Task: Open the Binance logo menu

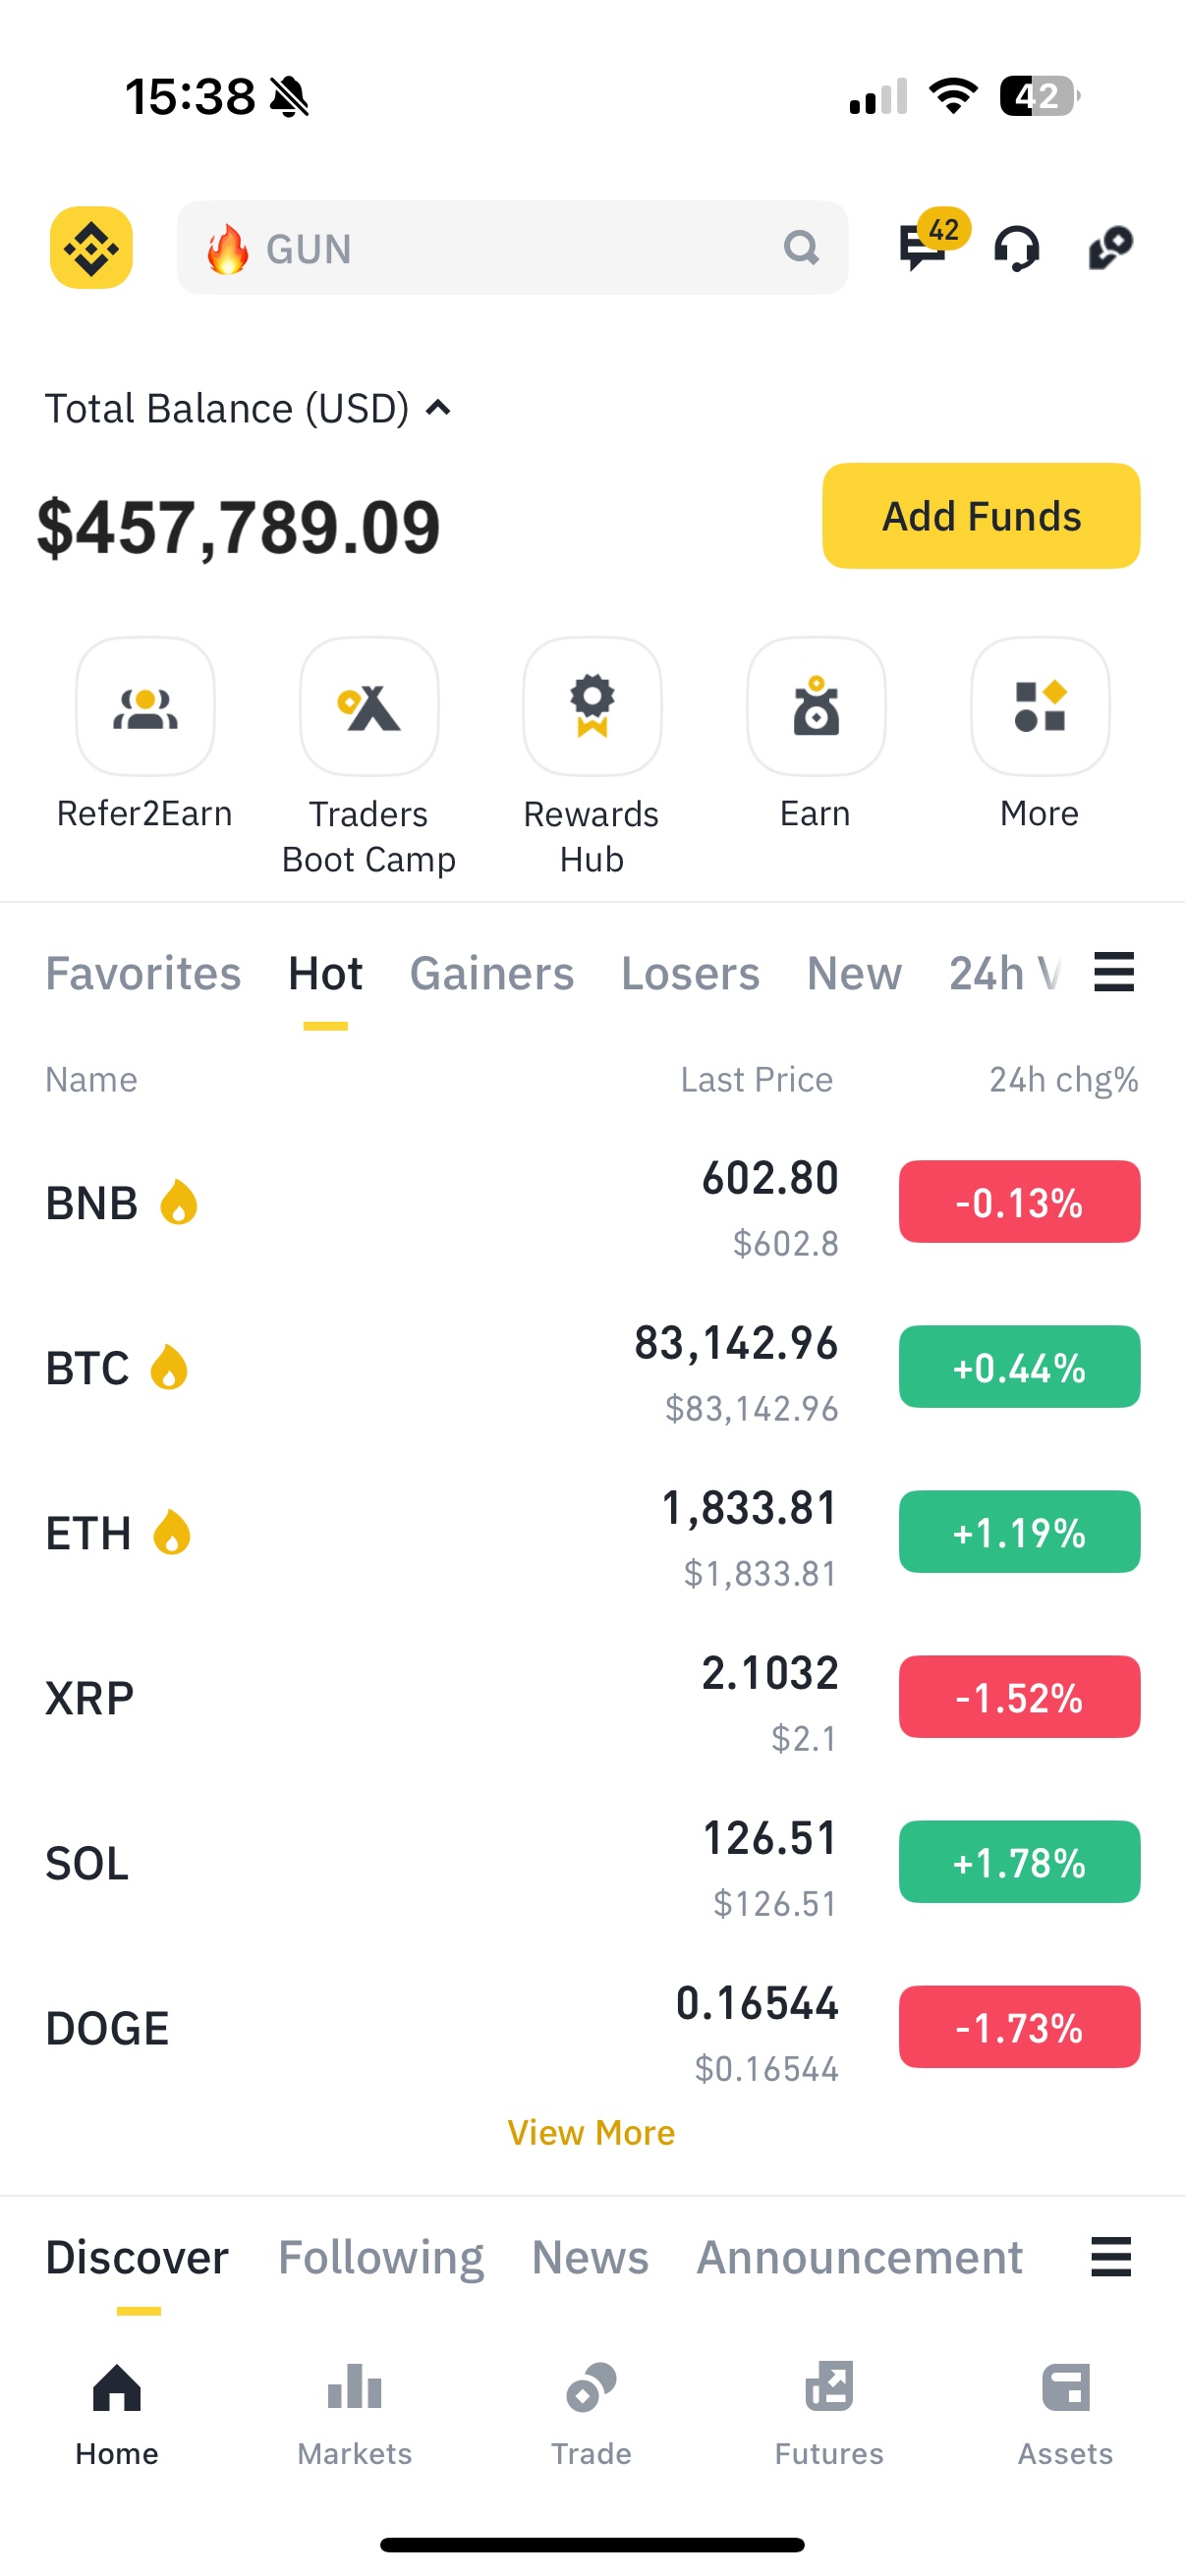Action: tap(91, 247)
